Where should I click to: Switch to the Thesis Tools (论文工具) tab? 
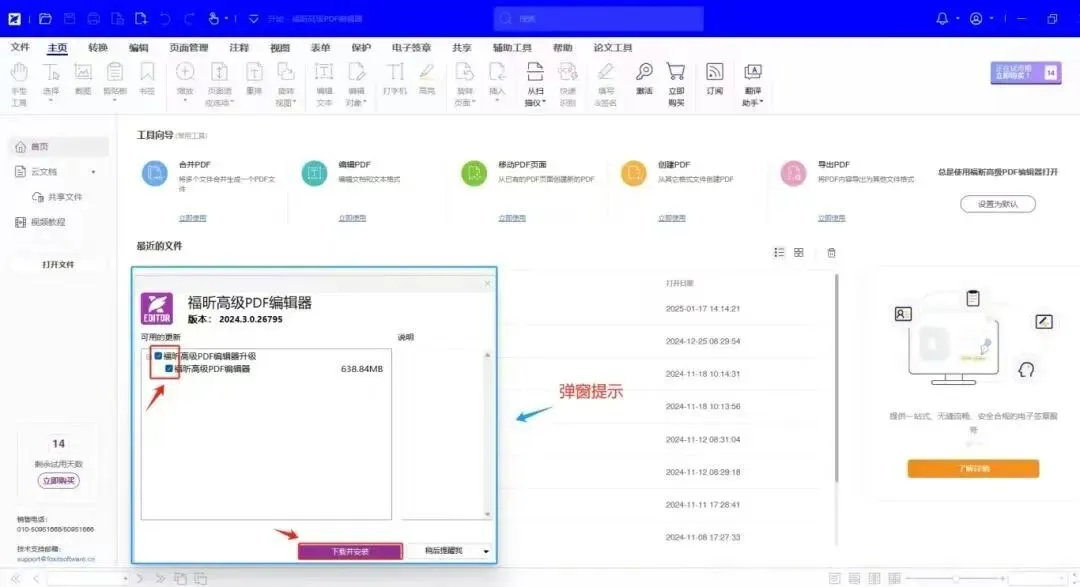[612, 48]
